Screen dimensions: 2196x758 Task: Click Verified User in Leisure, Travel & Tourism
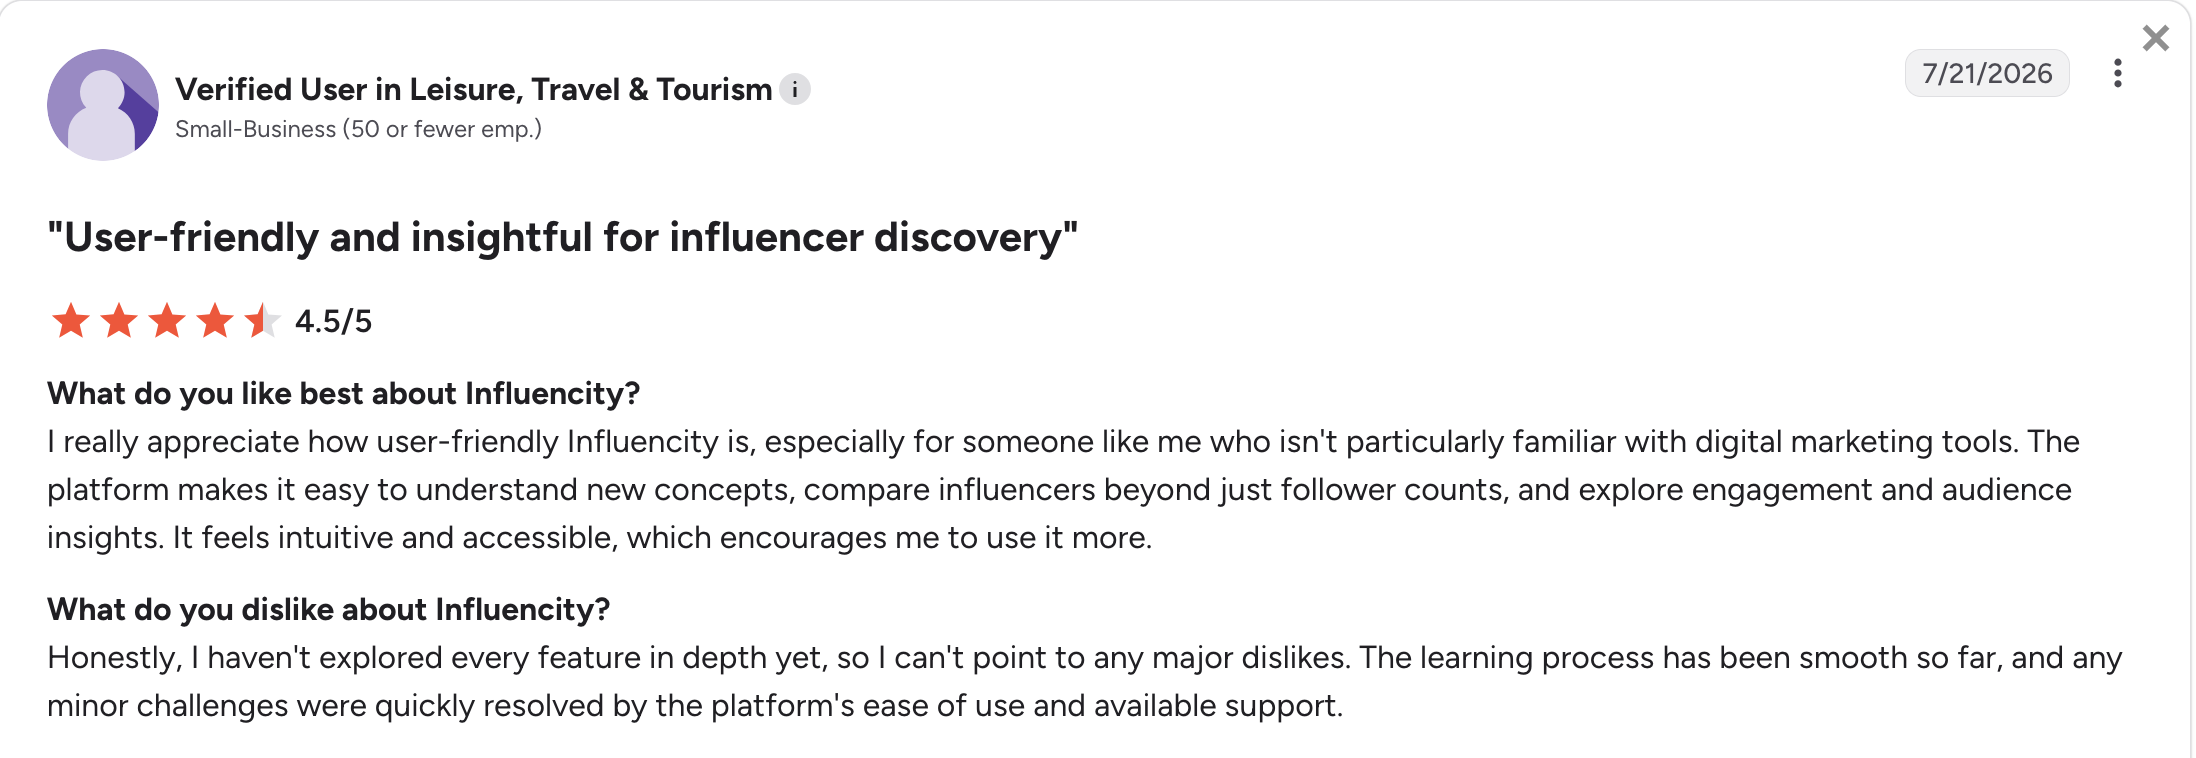coord(474,90)
